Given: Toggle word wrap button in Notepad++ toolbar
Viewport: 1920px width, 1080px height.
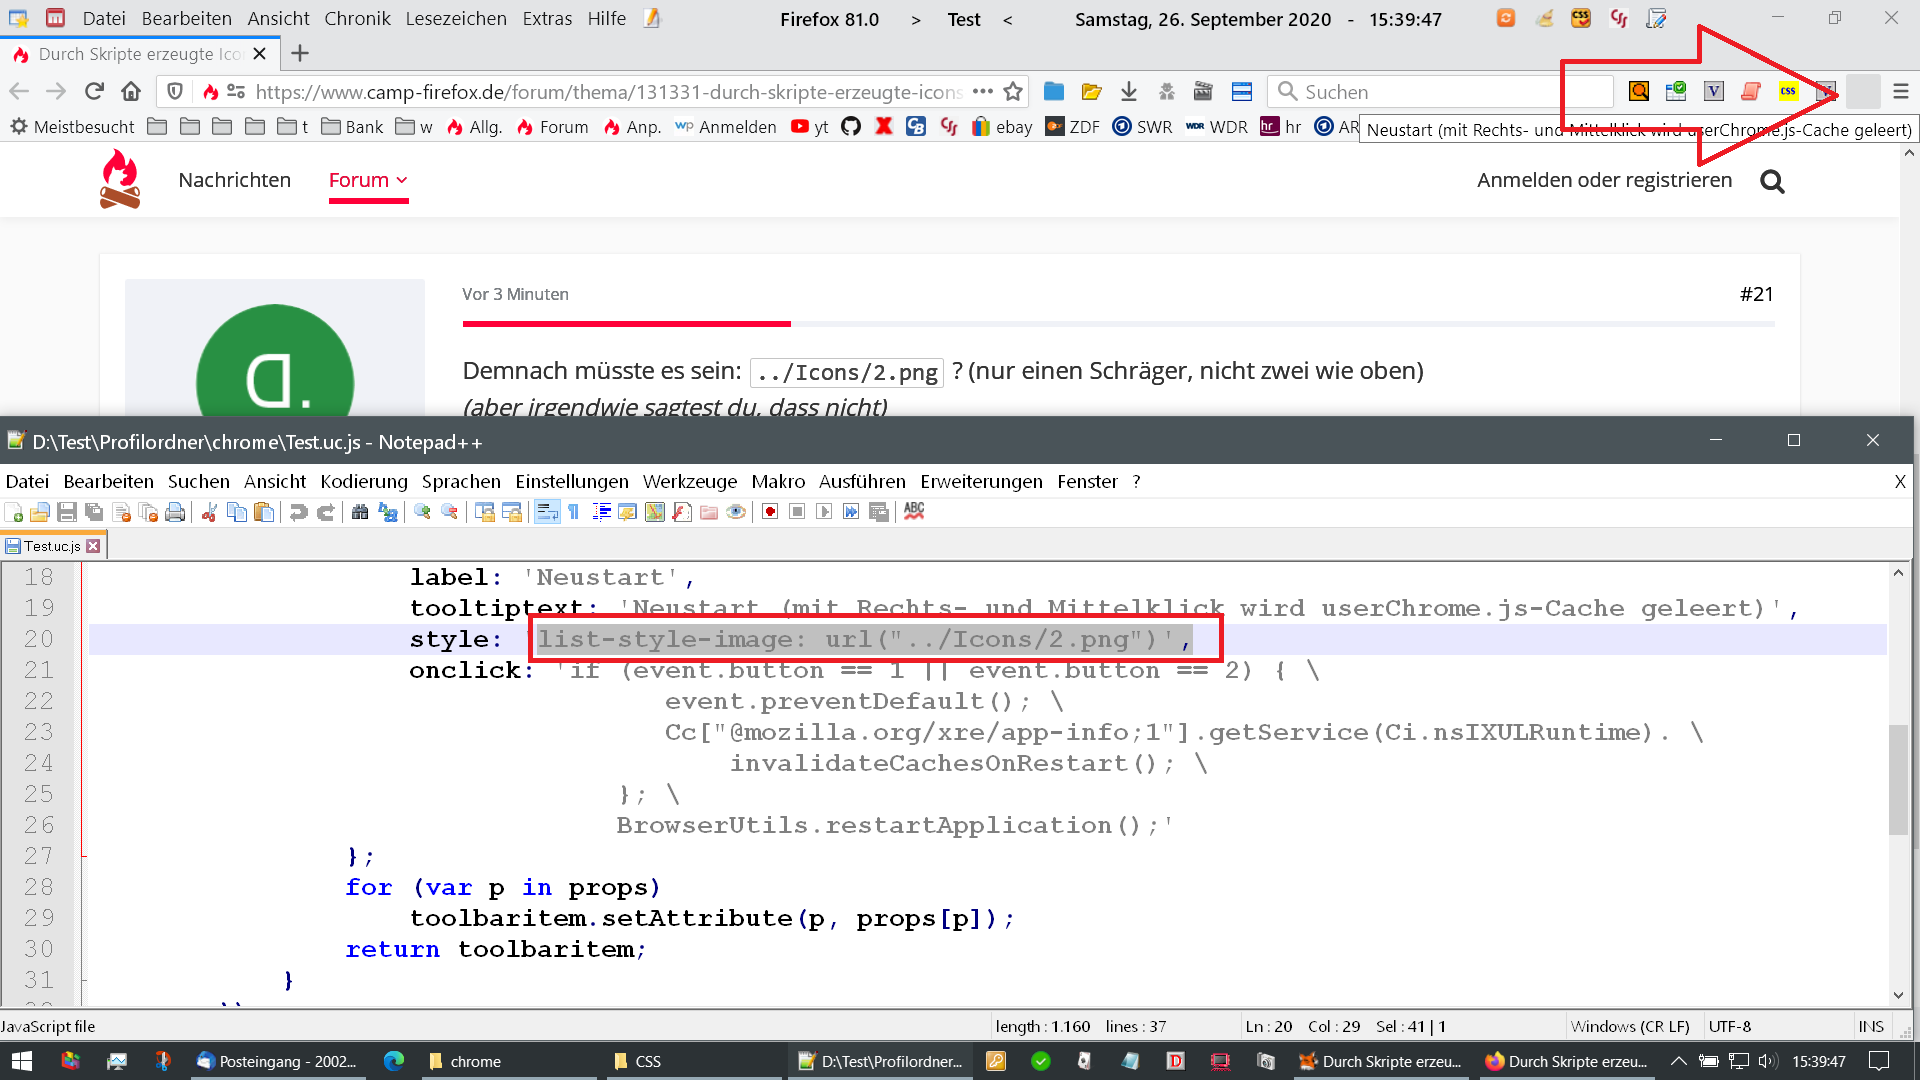Looking at the screenshot, I should click(547, 512).
